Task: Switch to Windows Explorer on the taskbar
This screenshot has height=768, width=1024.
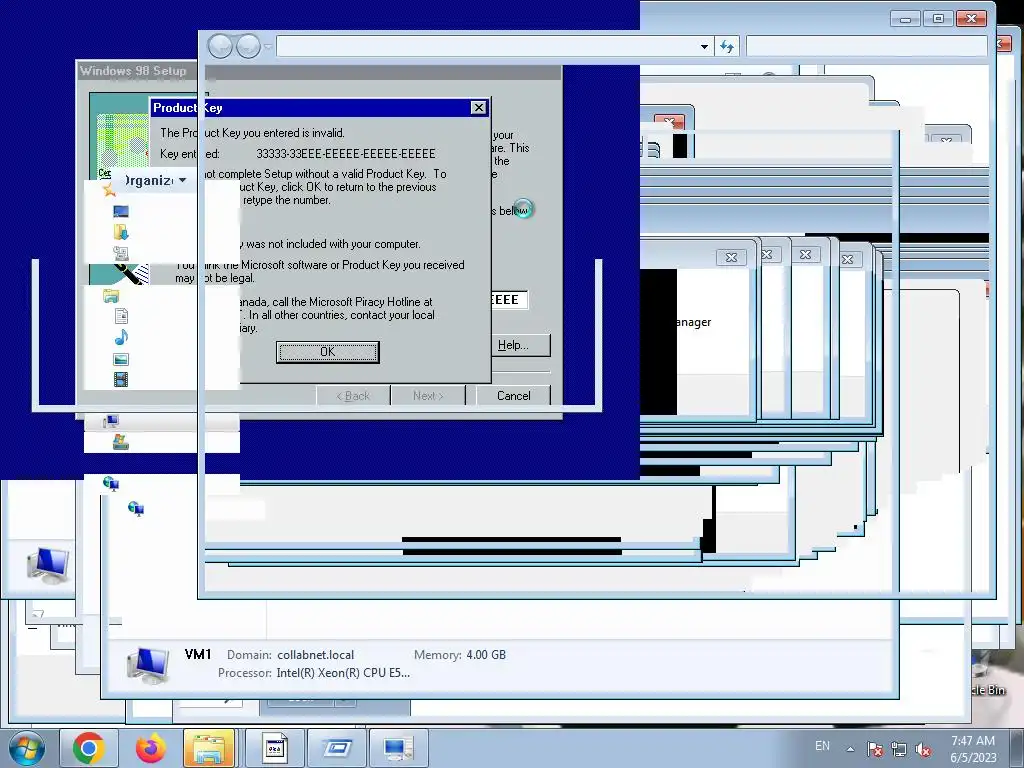Action: tap(208, 748)
